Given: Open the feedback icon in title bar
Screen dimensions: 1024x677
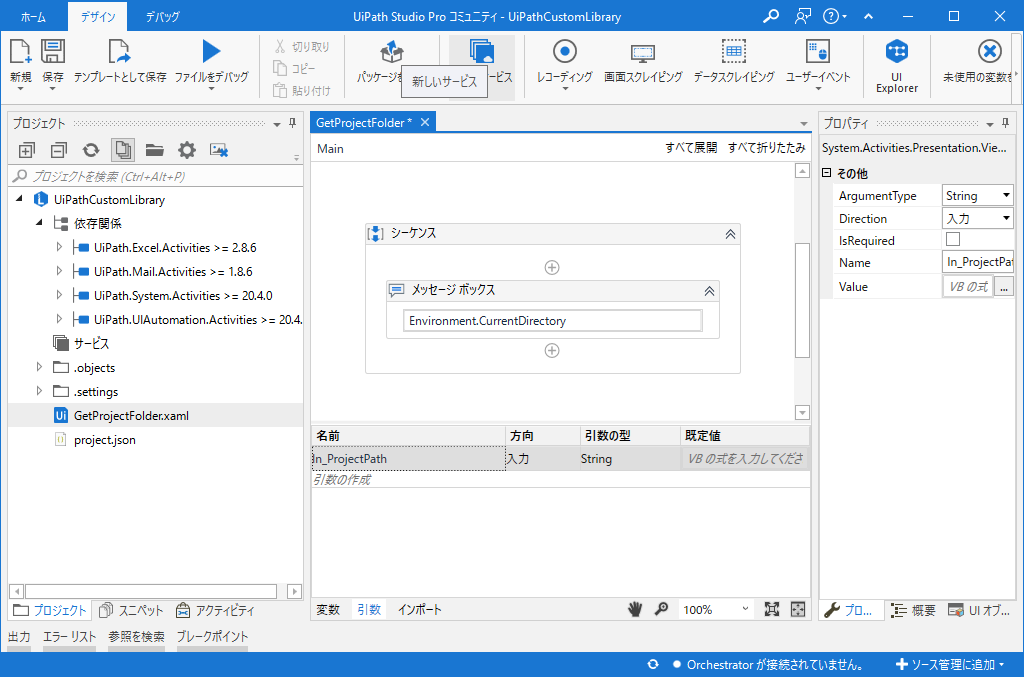Looking at the screenshot, I should pos(803,16).
